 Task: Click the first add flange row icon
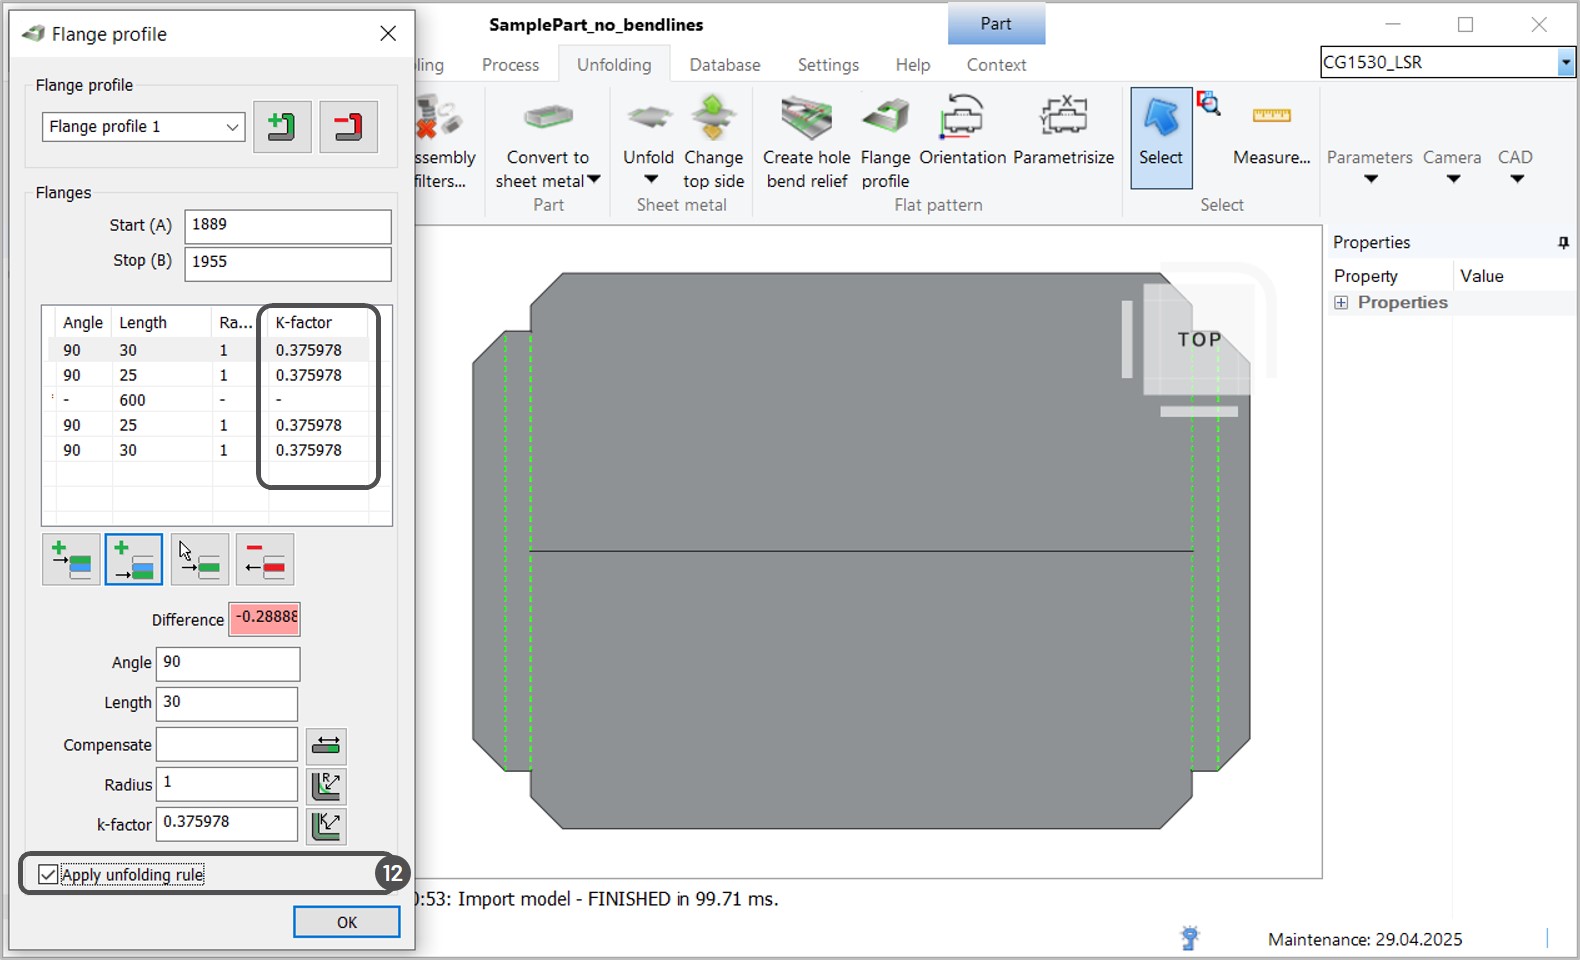click(x=71, y=560)
